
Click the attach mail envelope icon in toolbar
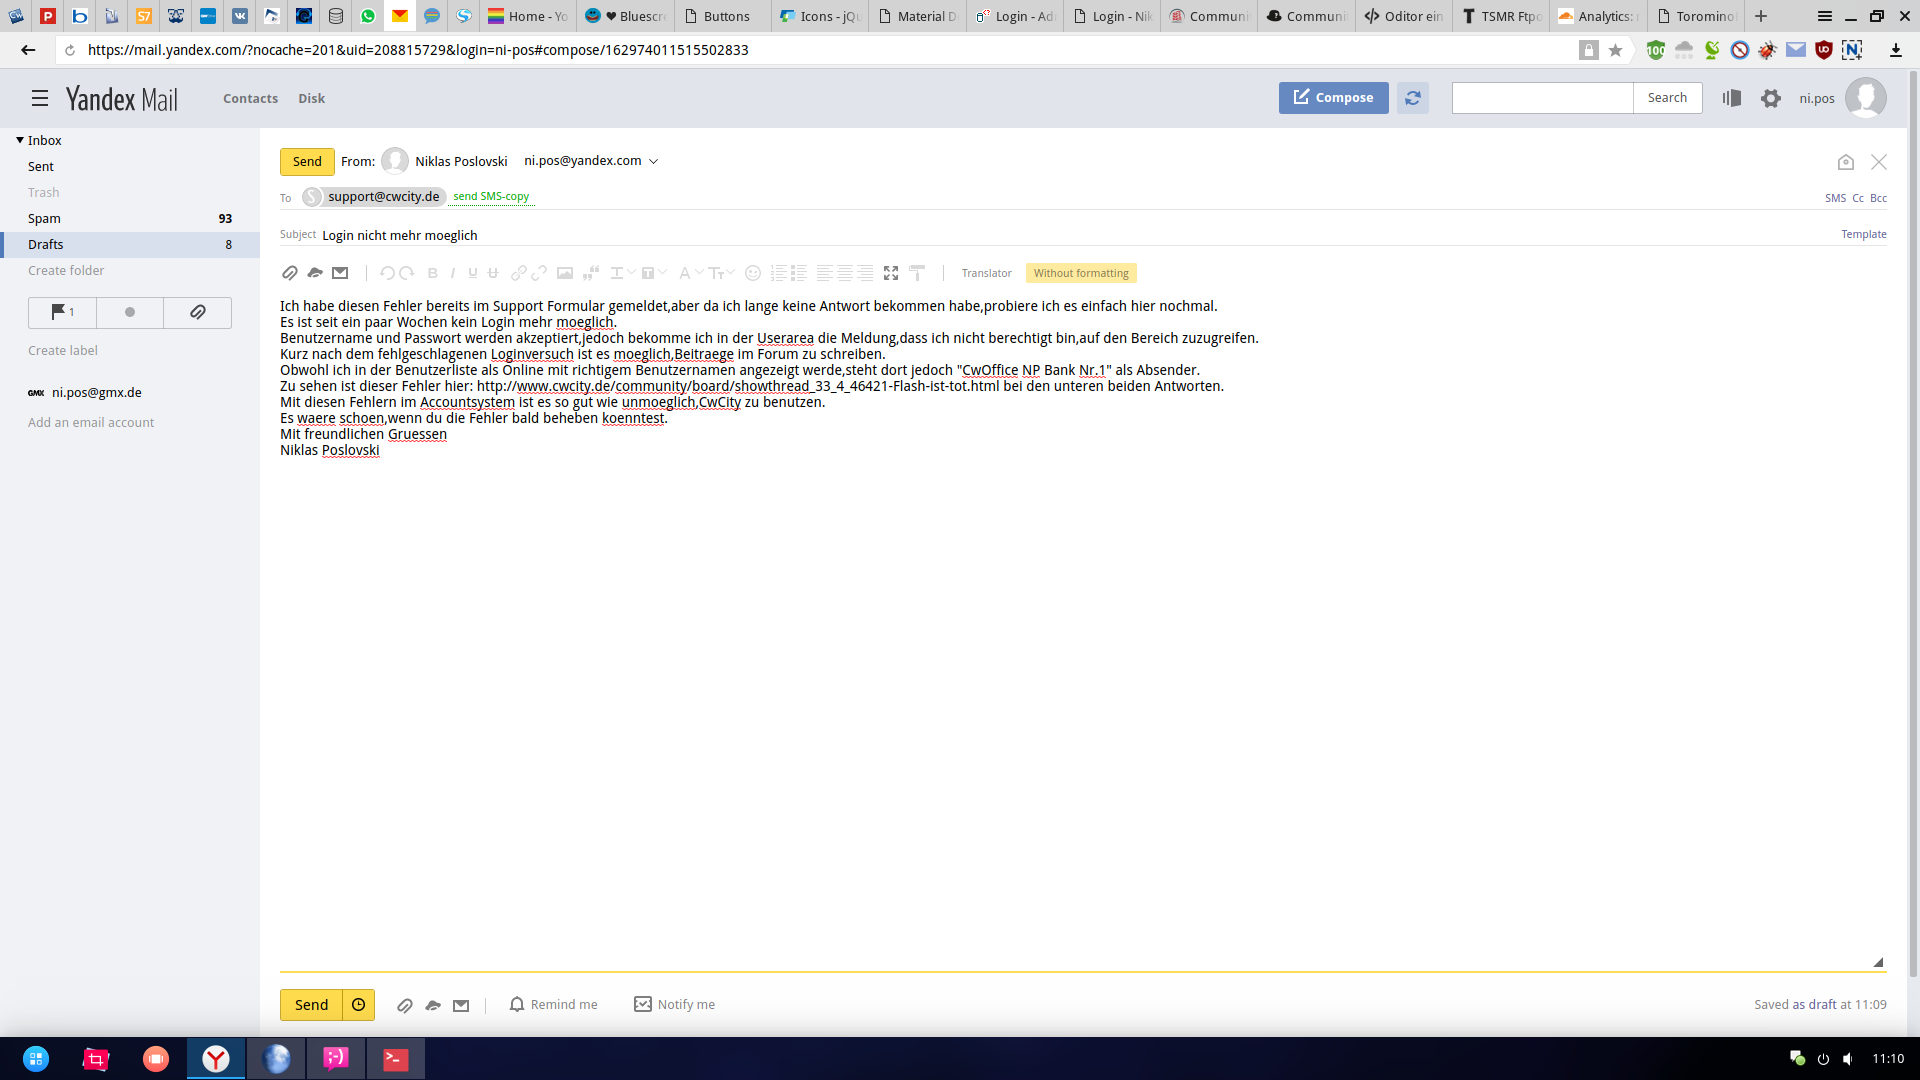coord(340,273)
